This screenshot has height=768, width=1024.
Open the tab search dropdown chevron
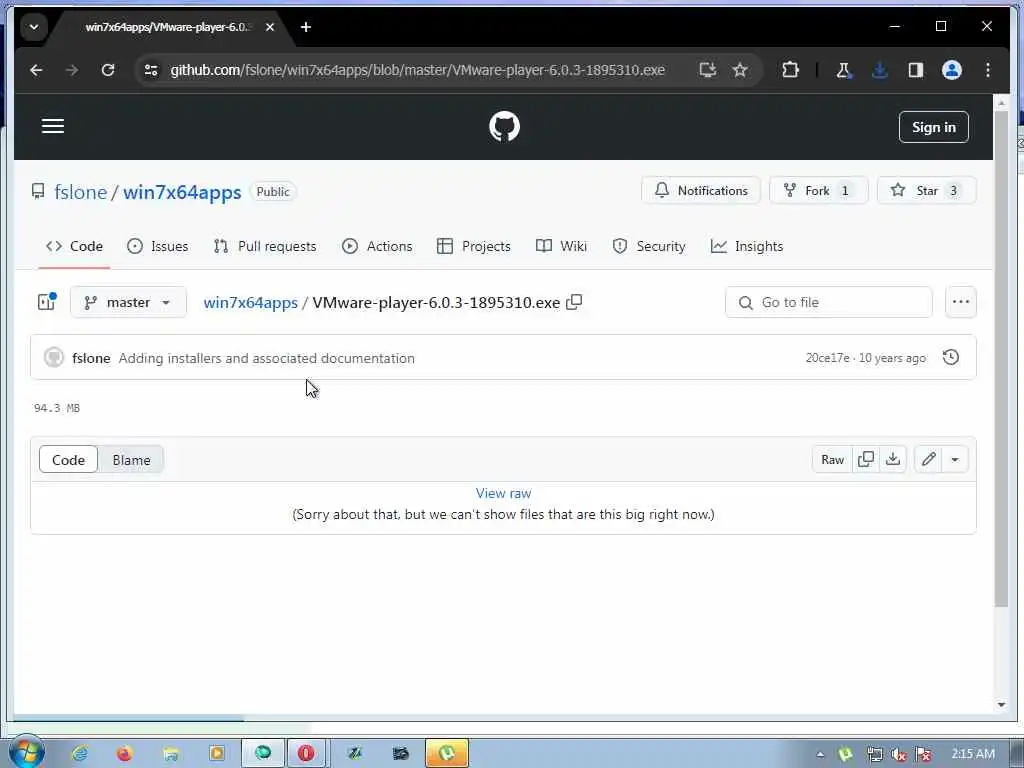34,27
